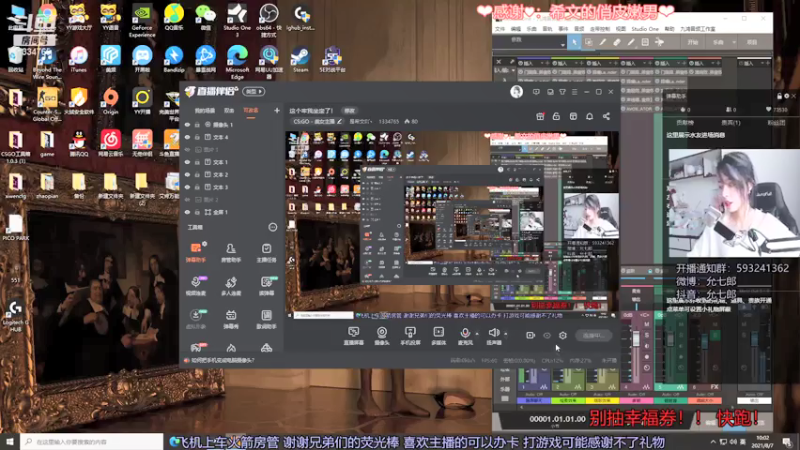Viewport: 800px width, 450px height.
Task: Add a 摄像头 camera source
Action: [x=382, y=336]
